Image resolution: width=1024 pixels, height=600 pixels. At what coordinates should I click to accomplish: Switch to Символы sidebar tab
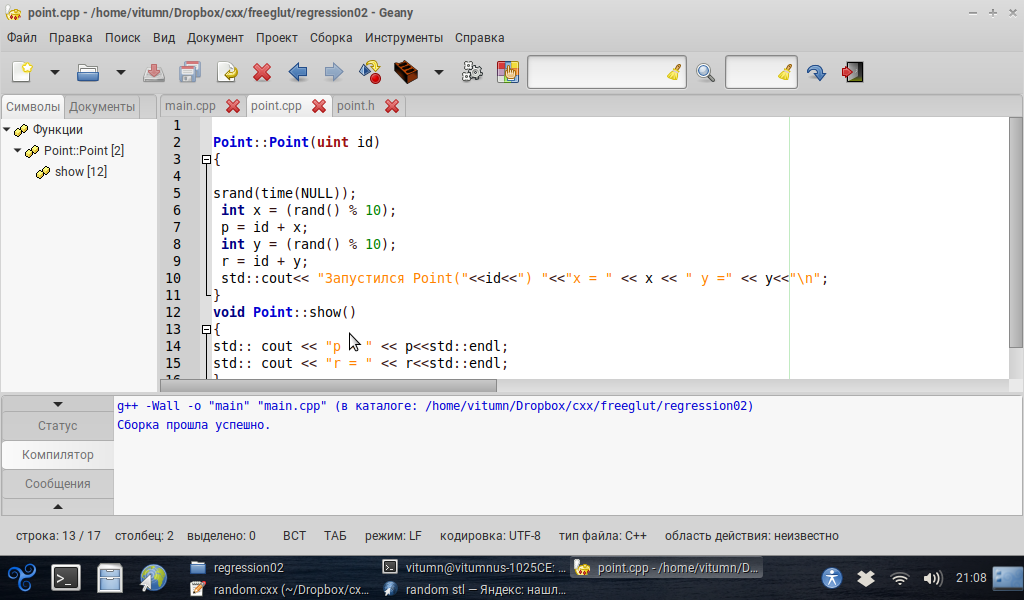pos(33,106)
